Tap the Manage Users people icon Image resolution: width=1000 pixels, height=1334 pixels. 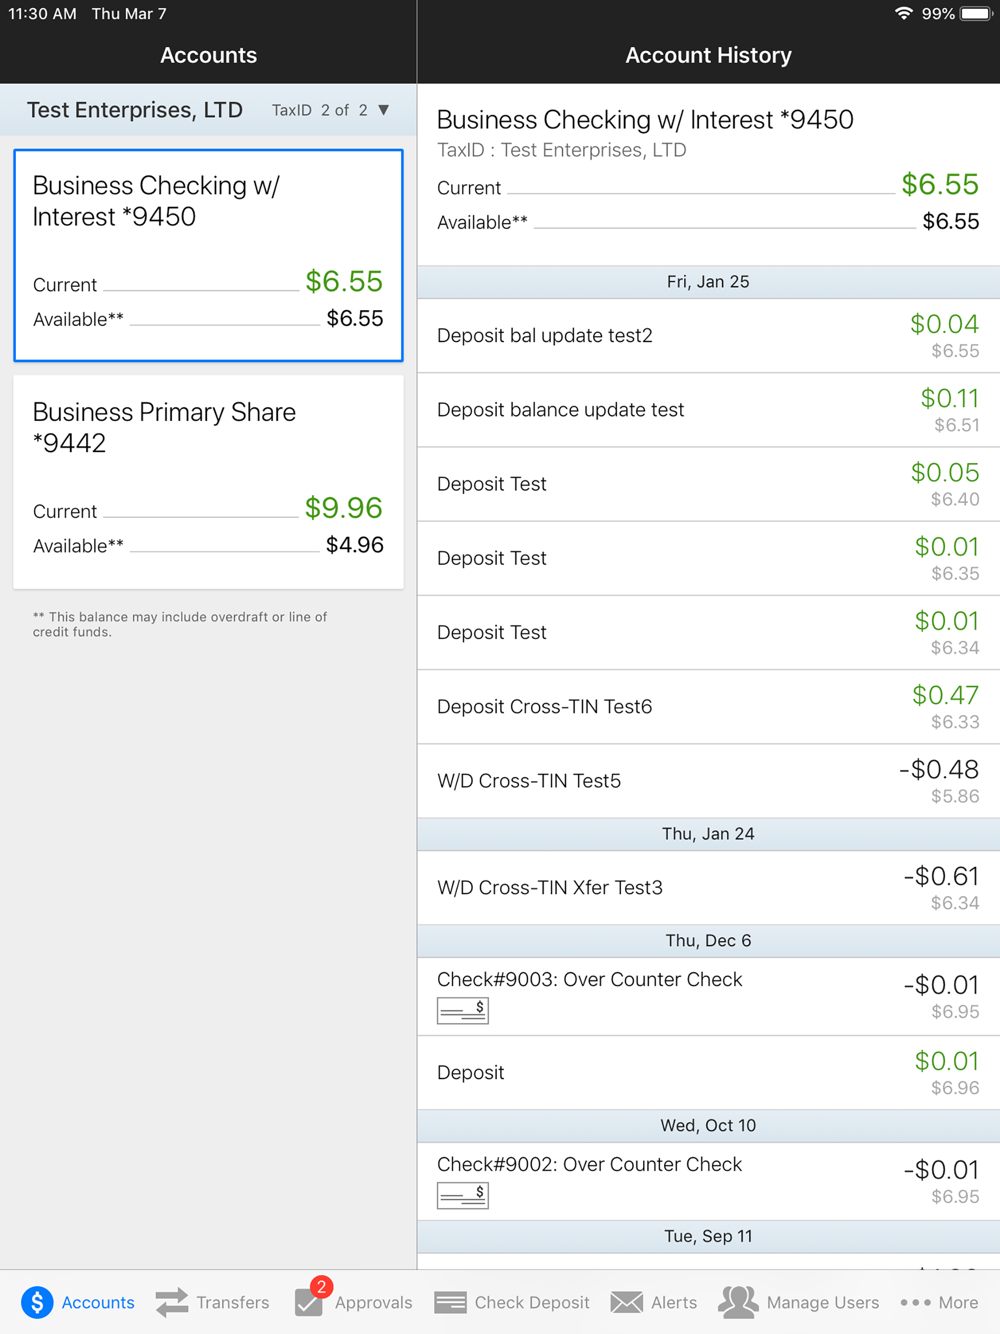click(738, 1302)
